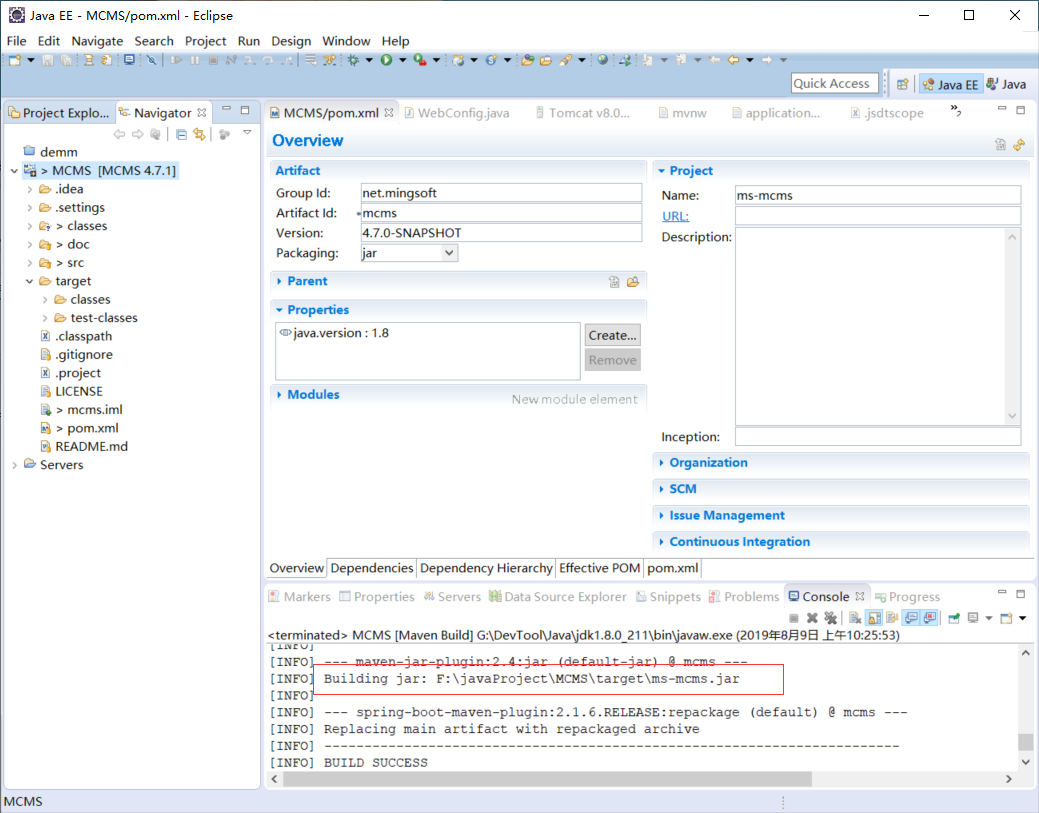Image resolution: width=1039 pixels, height=813 pixels.
Task: Click the green Run button icon
Action: [x=386, y=60]
